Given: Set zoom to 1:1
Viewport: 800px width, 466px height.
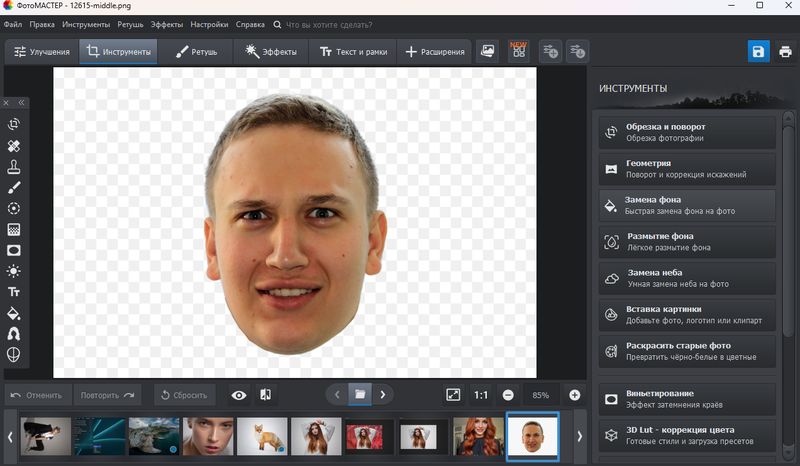Looking at the screenshot, I should pyautogui.click(x=481, y=395).
